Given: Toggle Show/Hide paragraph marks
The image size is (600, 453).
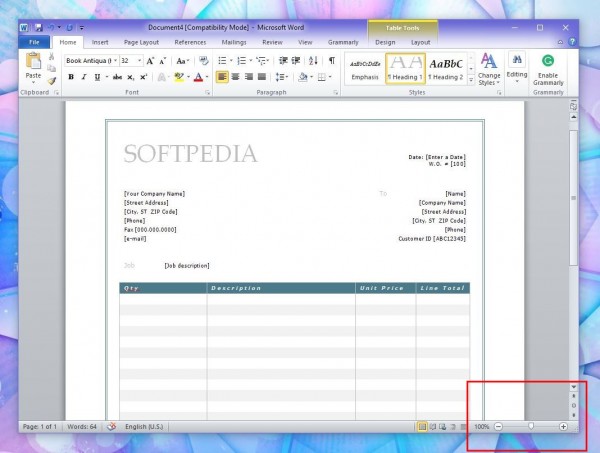Looking at the screenshot, I should pyautogui.click(x=332, y=61).
